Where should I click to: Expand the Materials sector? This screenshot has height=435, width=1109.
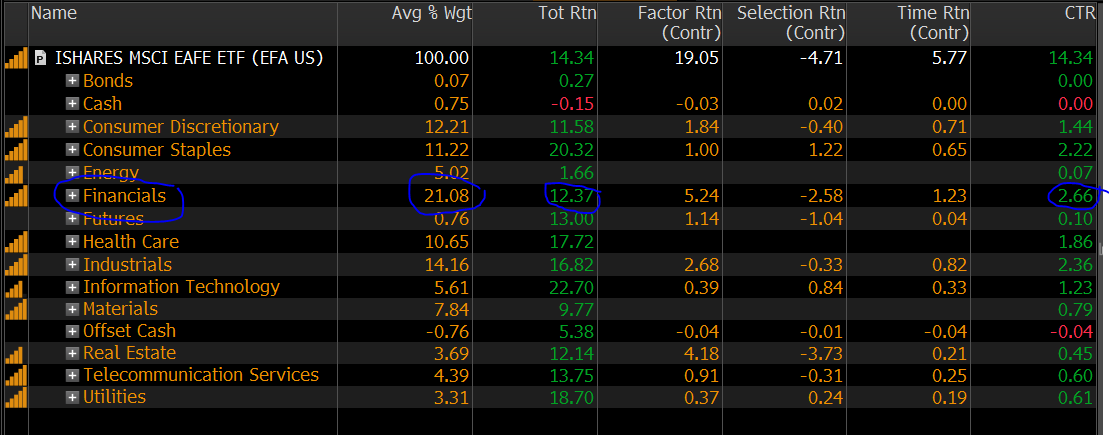71,309
